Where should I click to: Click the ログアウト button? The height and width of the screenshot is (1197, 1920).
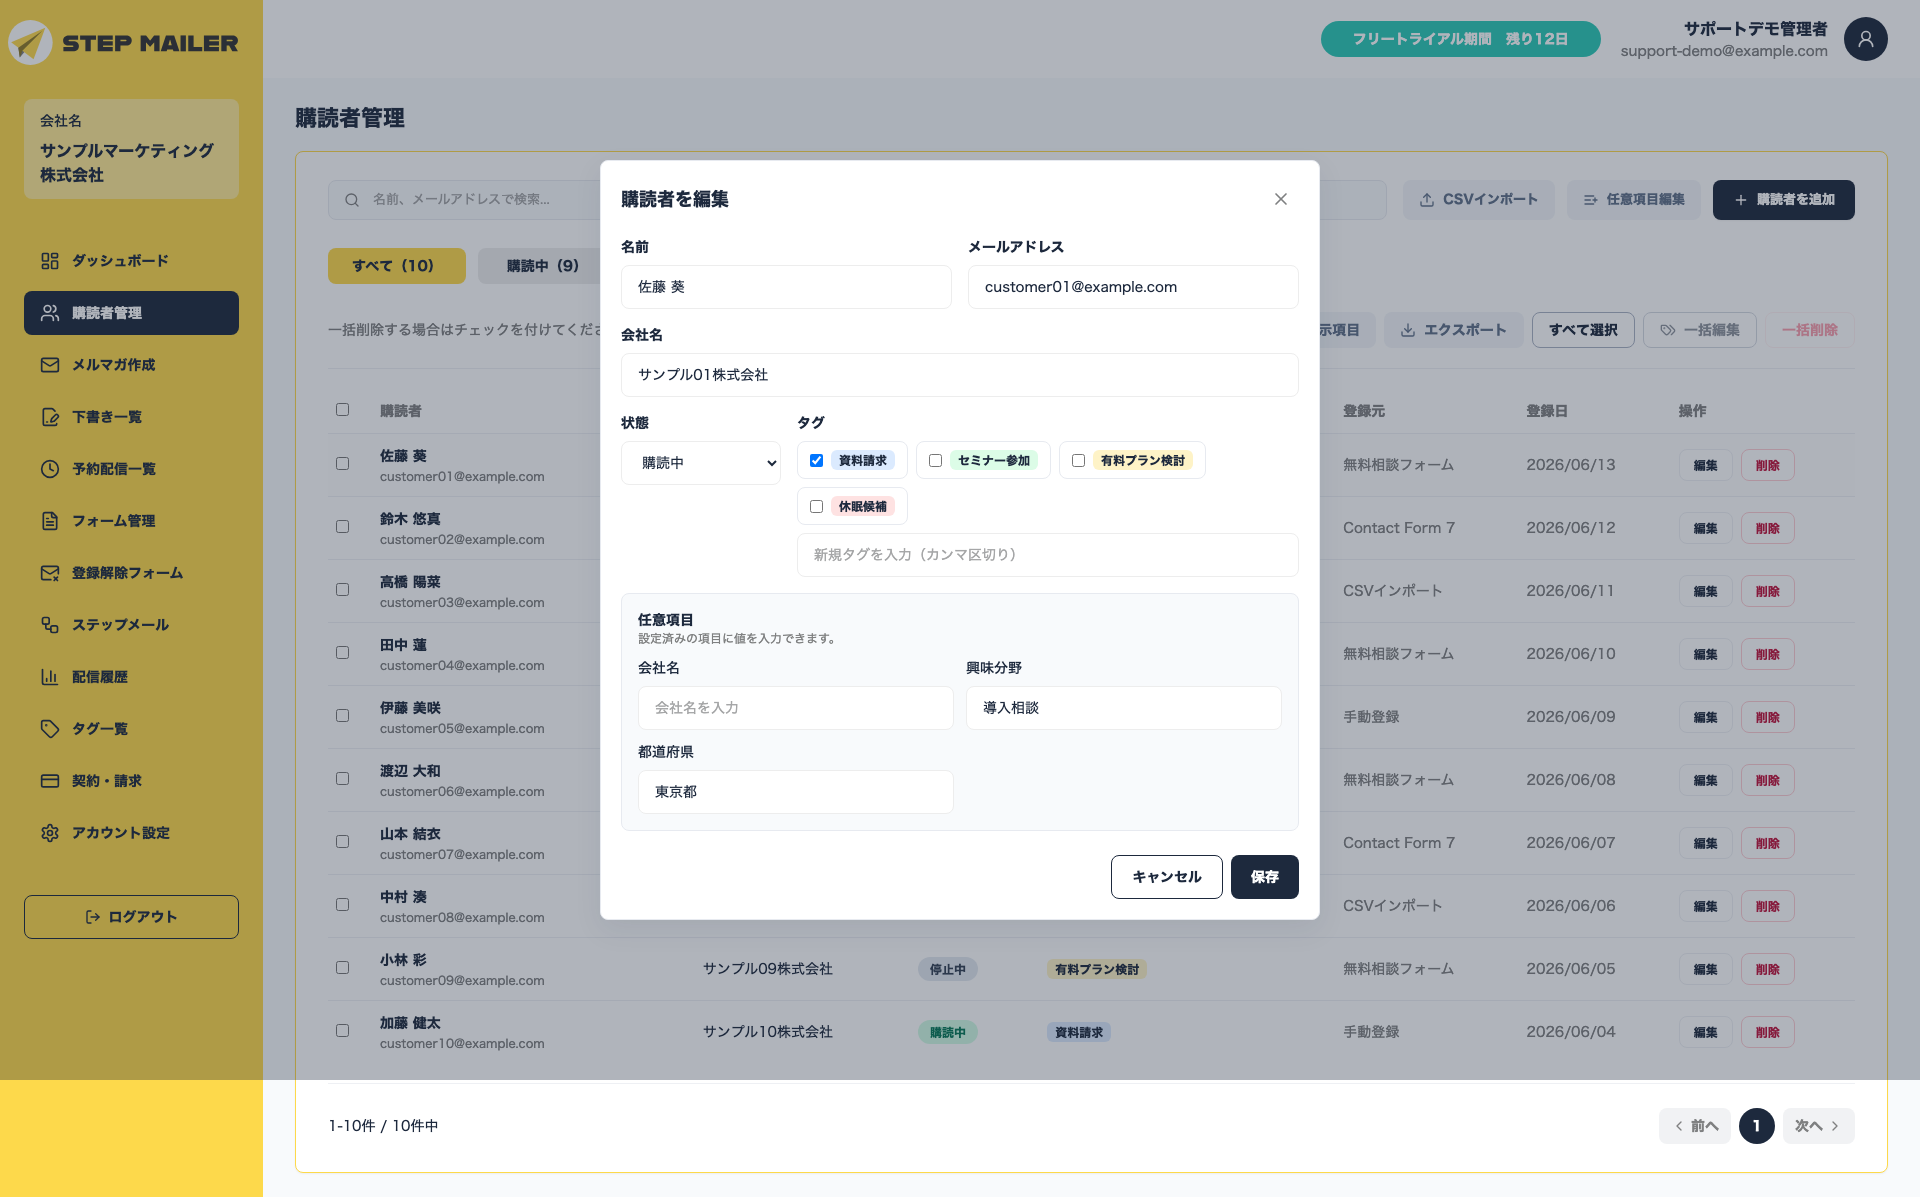(131, 917)
